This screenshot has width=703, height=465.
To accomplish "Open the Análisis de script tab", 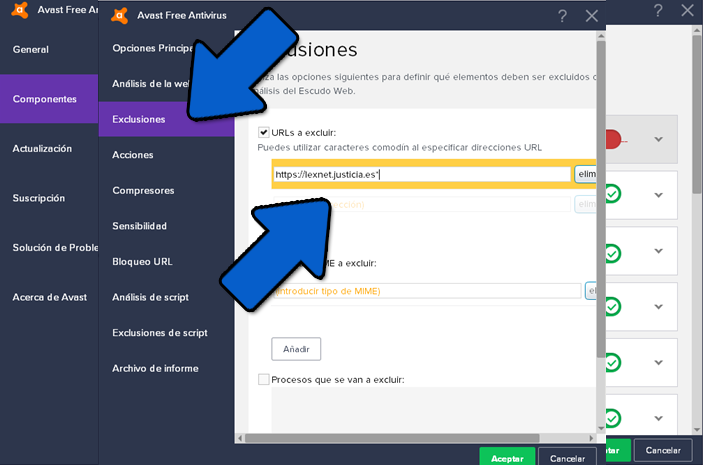I will point(150,297).
